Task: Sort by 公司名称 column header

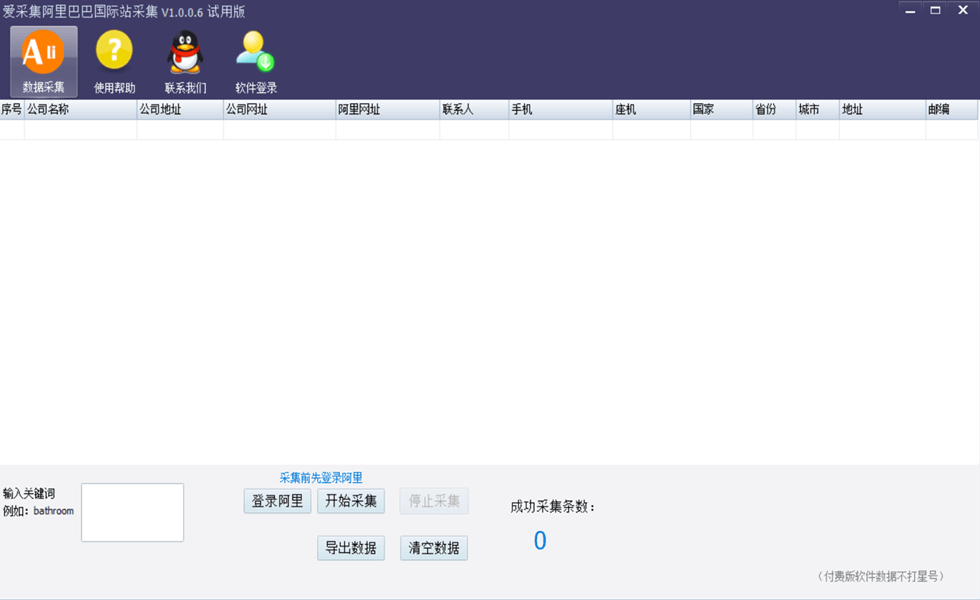Action: point(81,109)
